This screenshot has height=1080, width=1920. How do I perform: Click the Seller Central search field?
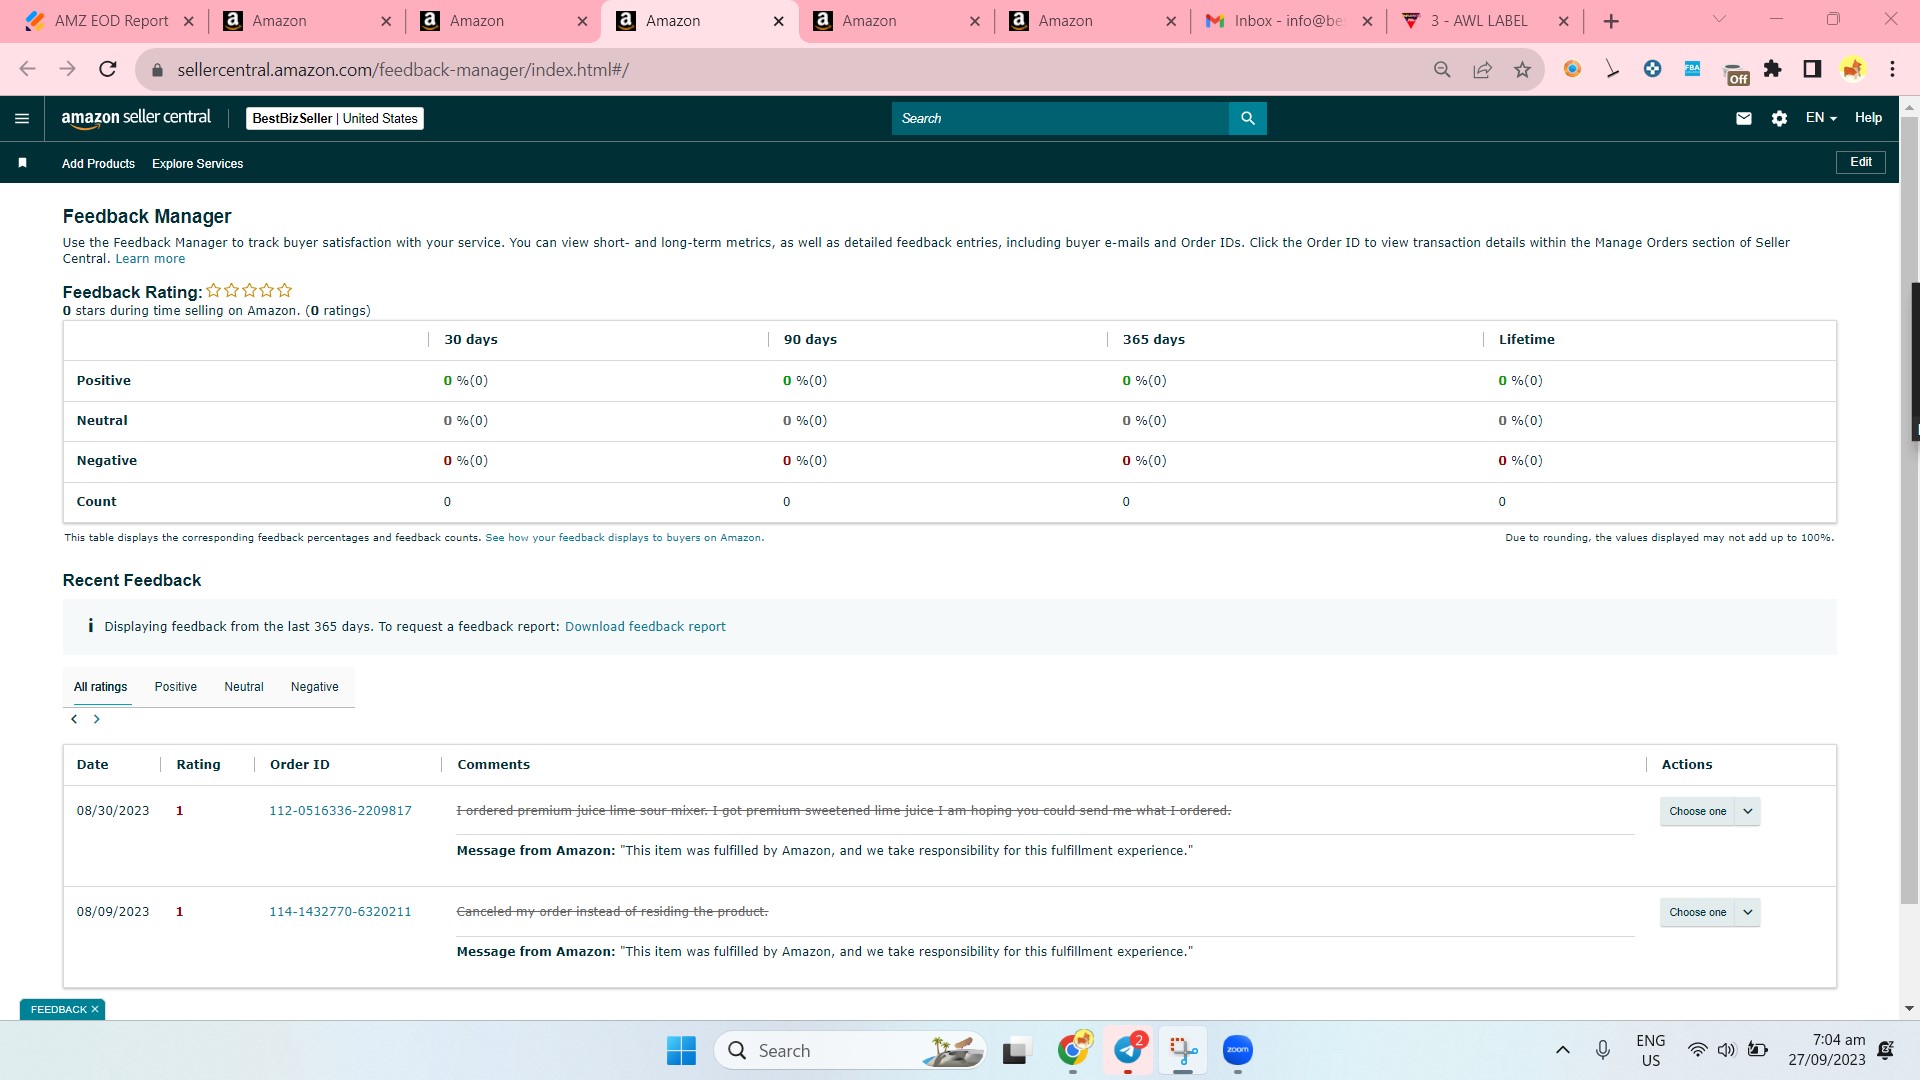[x=1060, y=118]
